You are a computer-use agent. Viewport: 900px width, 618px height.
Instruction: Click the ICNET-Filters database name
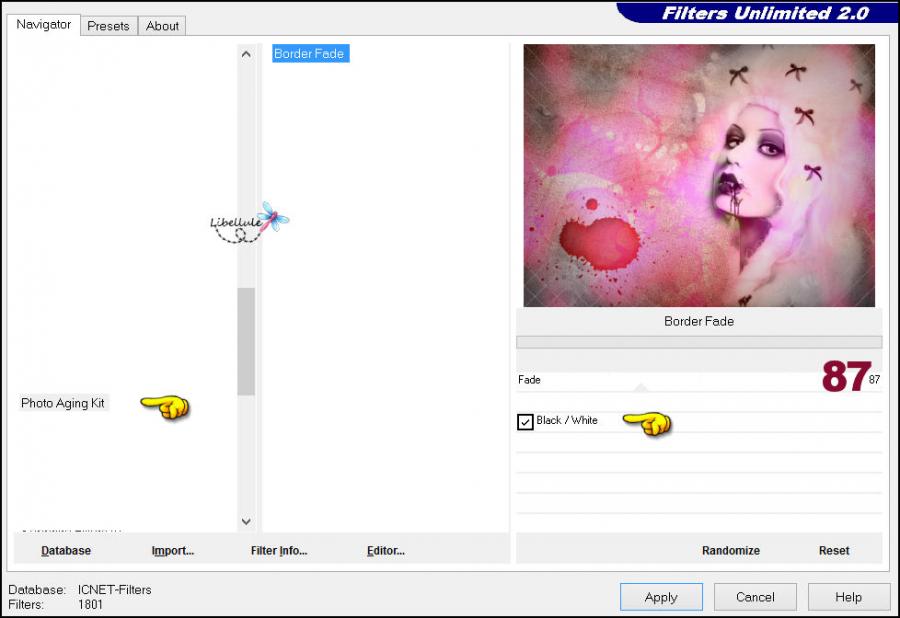click(115, 590)
